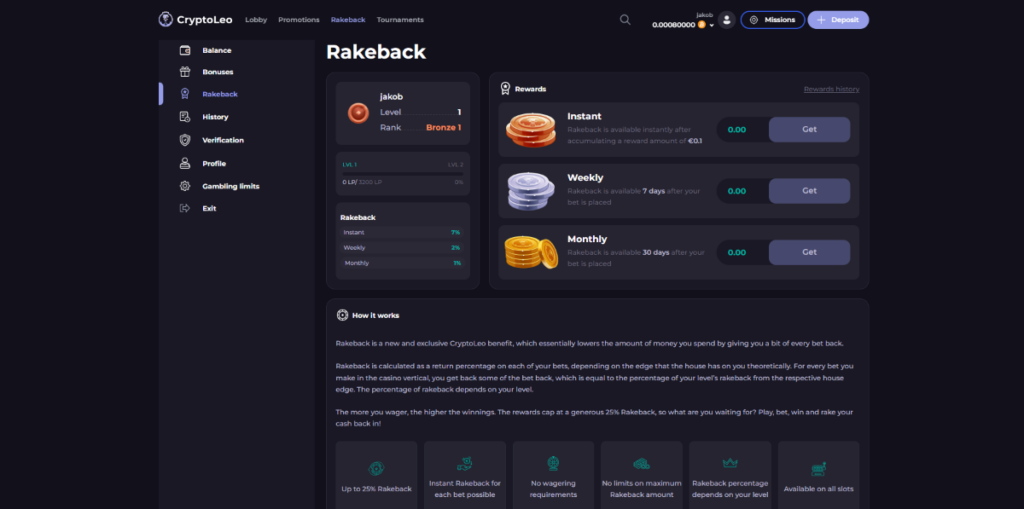Click the bitcoin currency icon next to the balance
Image resolution: width=1024 pixels, height=509 pixels.
(702, 25)
